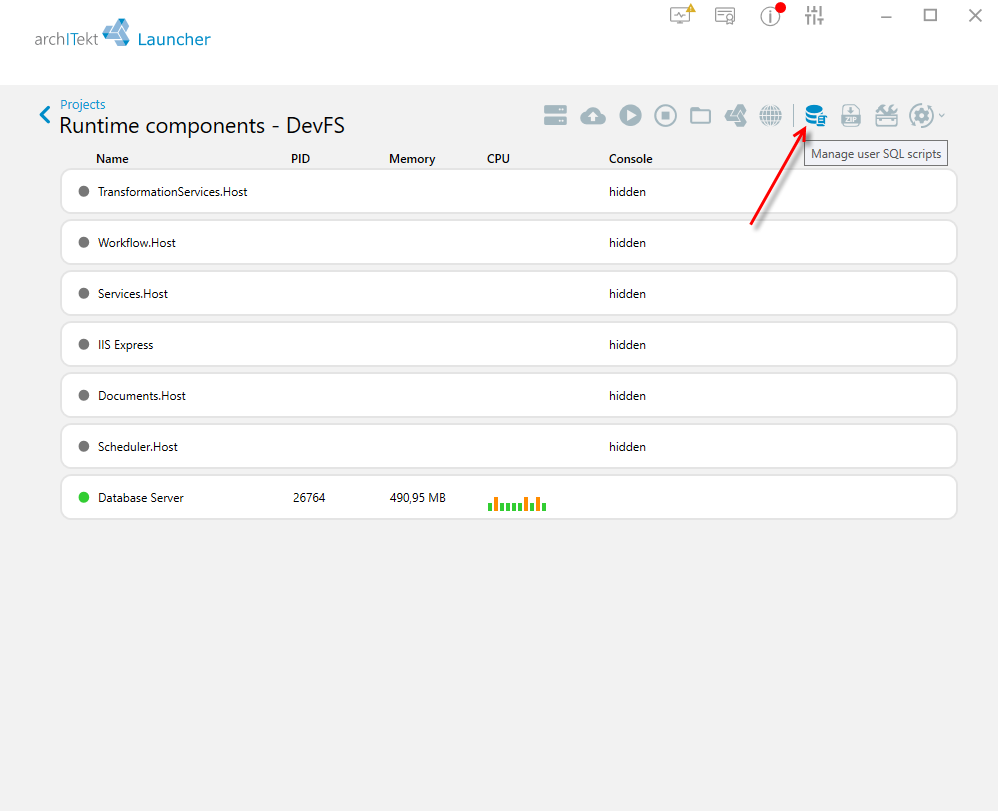Click the ZIP download icon
The width and height of the screenshot is (998, 811).
pyautogui.click(x=851, y=115)
